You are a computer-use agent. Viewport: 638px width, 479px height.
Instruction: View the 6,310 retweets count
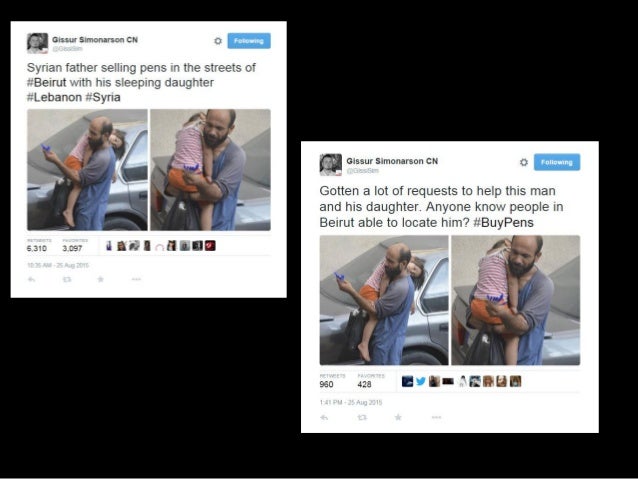37,248
